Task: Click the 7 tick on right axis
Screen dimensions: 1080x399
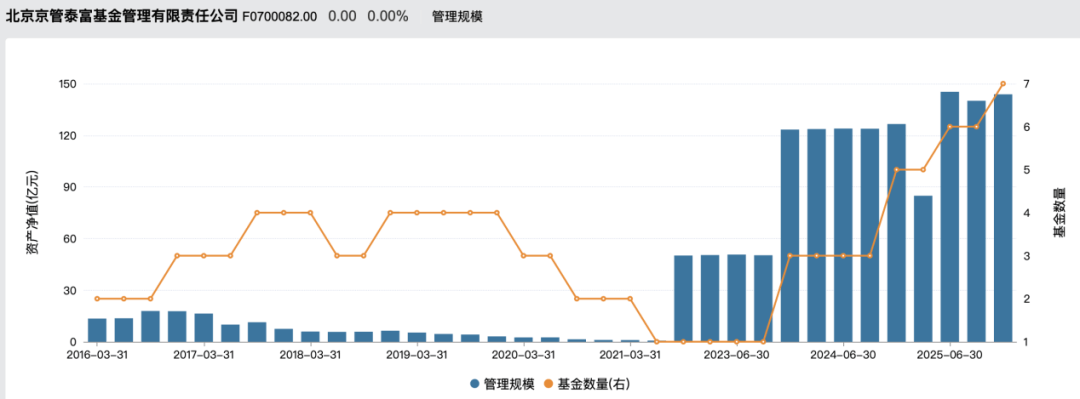Action: (x=1026, y=84)
